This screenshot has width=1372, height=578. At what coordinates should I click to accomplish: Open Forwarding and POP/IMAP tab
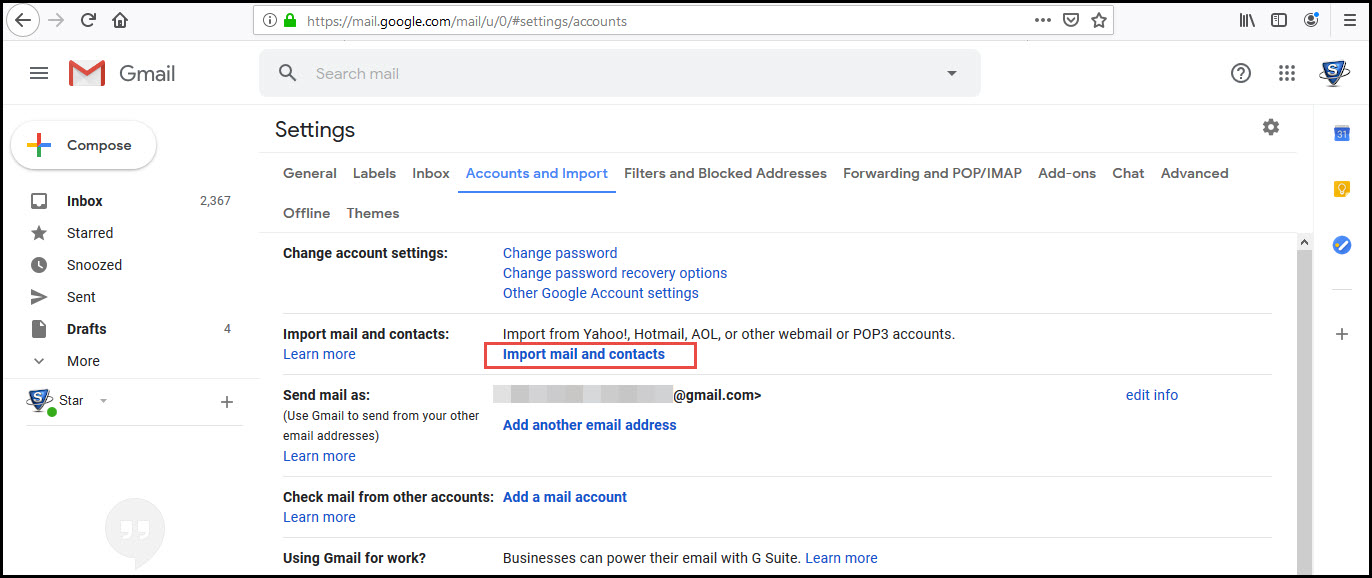(x=932, y=173)
